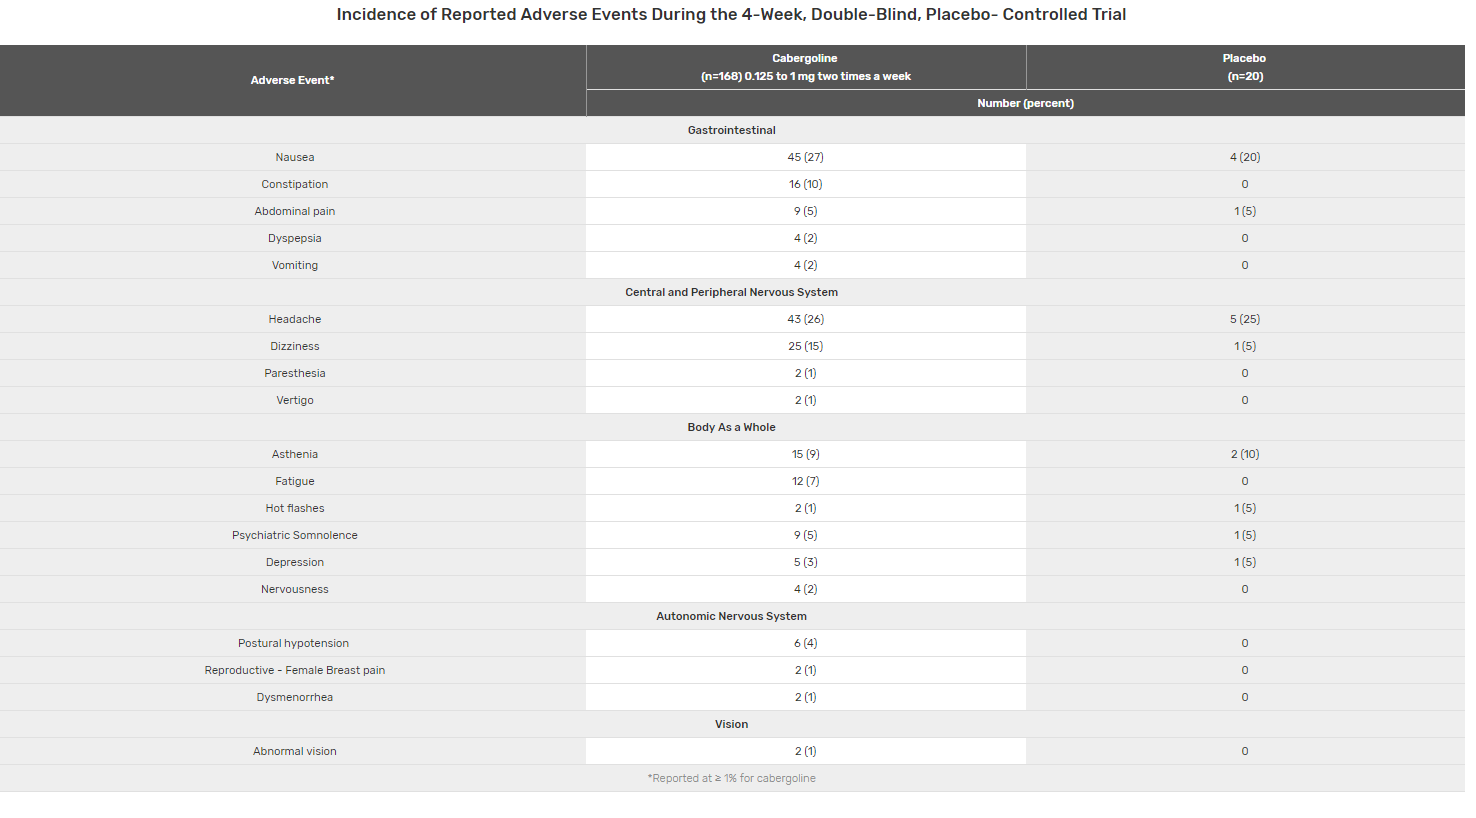This screenshot has width=1476, height=818.
Task: Click the Depression cabergoline value '5 (3)'
Action: coord(806,562)
